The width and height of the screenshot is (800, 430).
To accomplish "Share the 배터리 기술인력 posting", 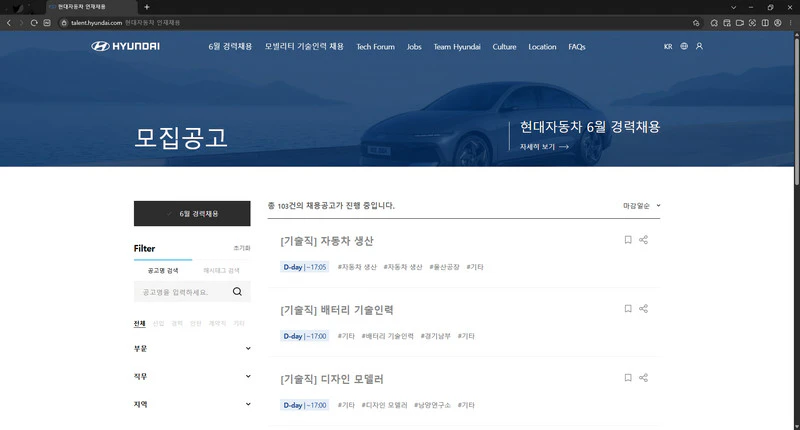I will [643, 309].
